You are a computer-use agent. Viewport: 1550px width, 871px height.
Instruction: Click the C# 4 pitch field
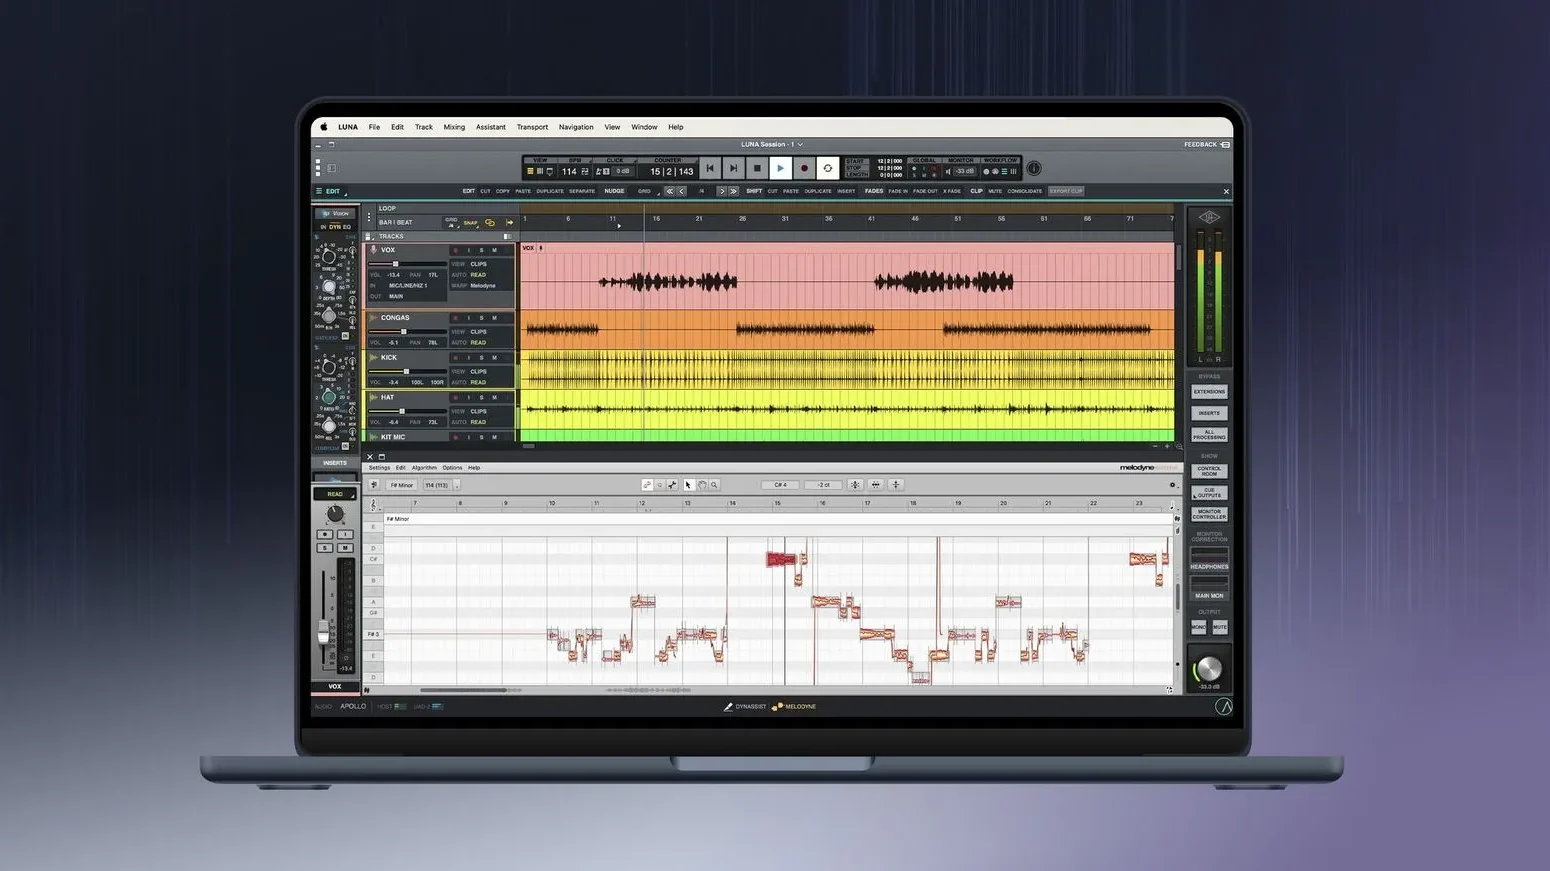click(x=780, y=485)
